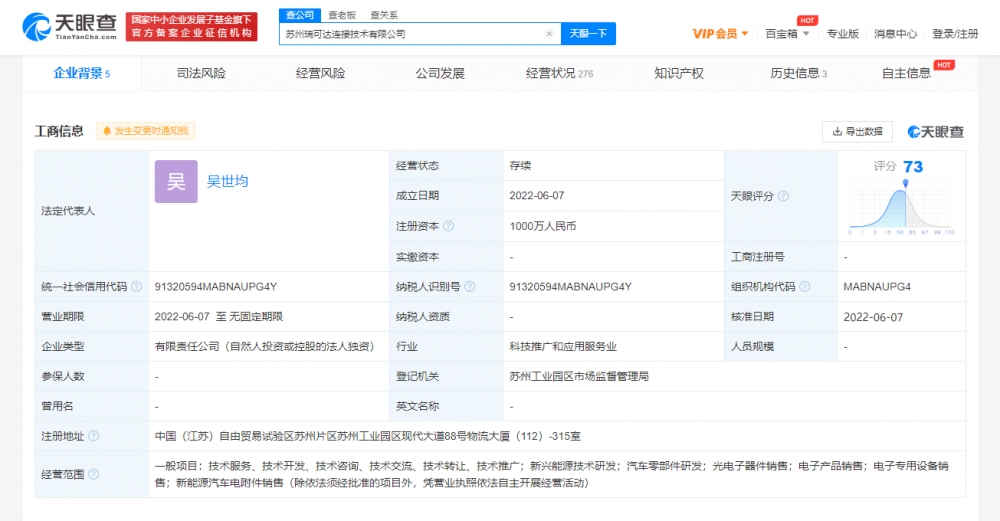Click the 导出数据 export button
Image resolution: width=1000 pixels, height=521 pixels.
click(857, 132)
